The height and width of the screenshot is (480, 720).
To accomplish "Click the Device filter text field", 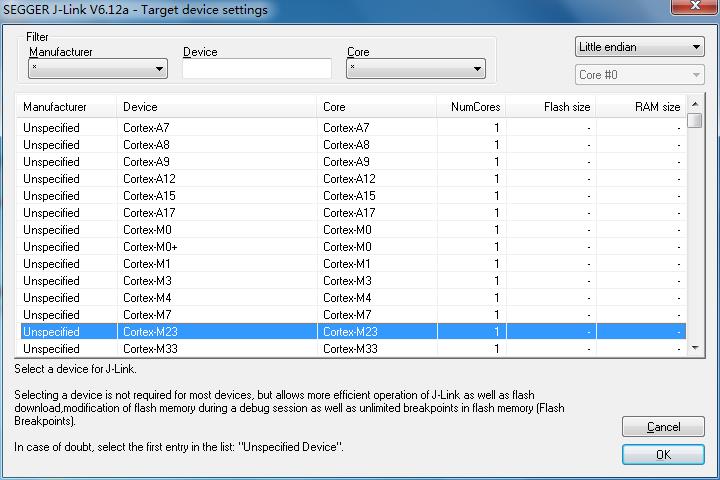I will tap(257, 69).
